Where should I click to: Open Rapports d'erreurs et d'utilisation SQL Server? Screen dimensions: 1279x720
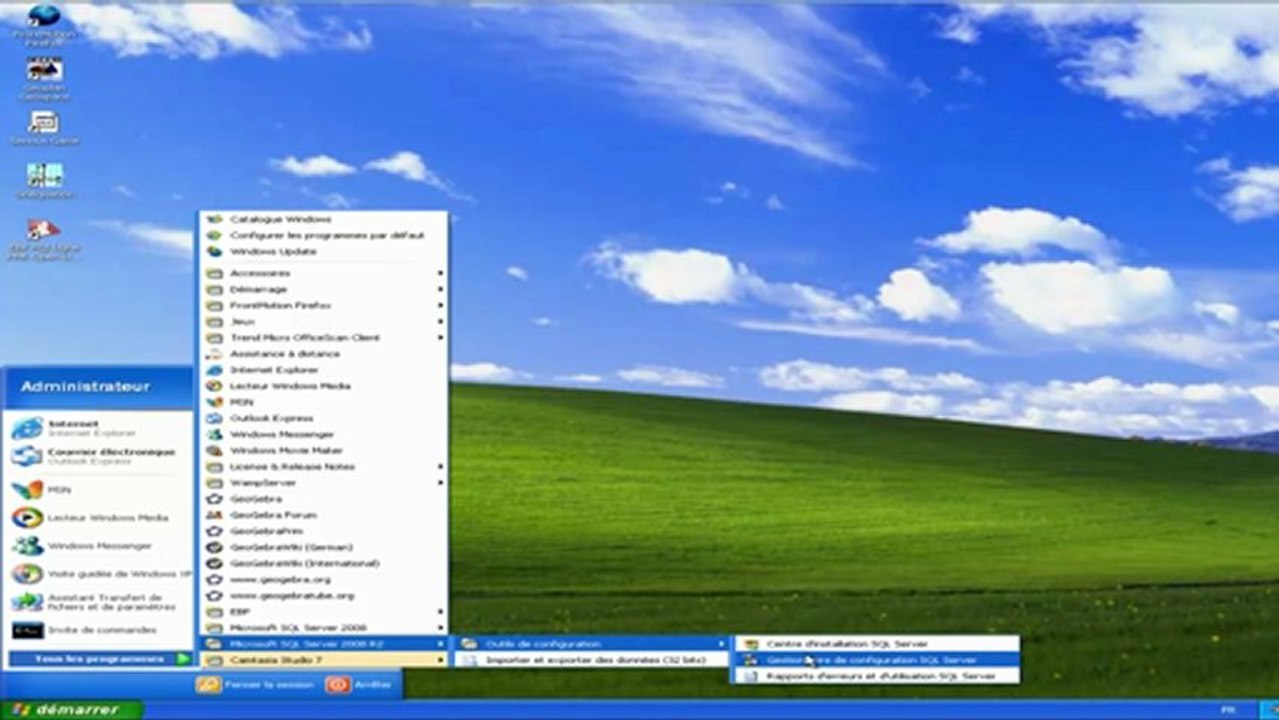click(877, 676)
